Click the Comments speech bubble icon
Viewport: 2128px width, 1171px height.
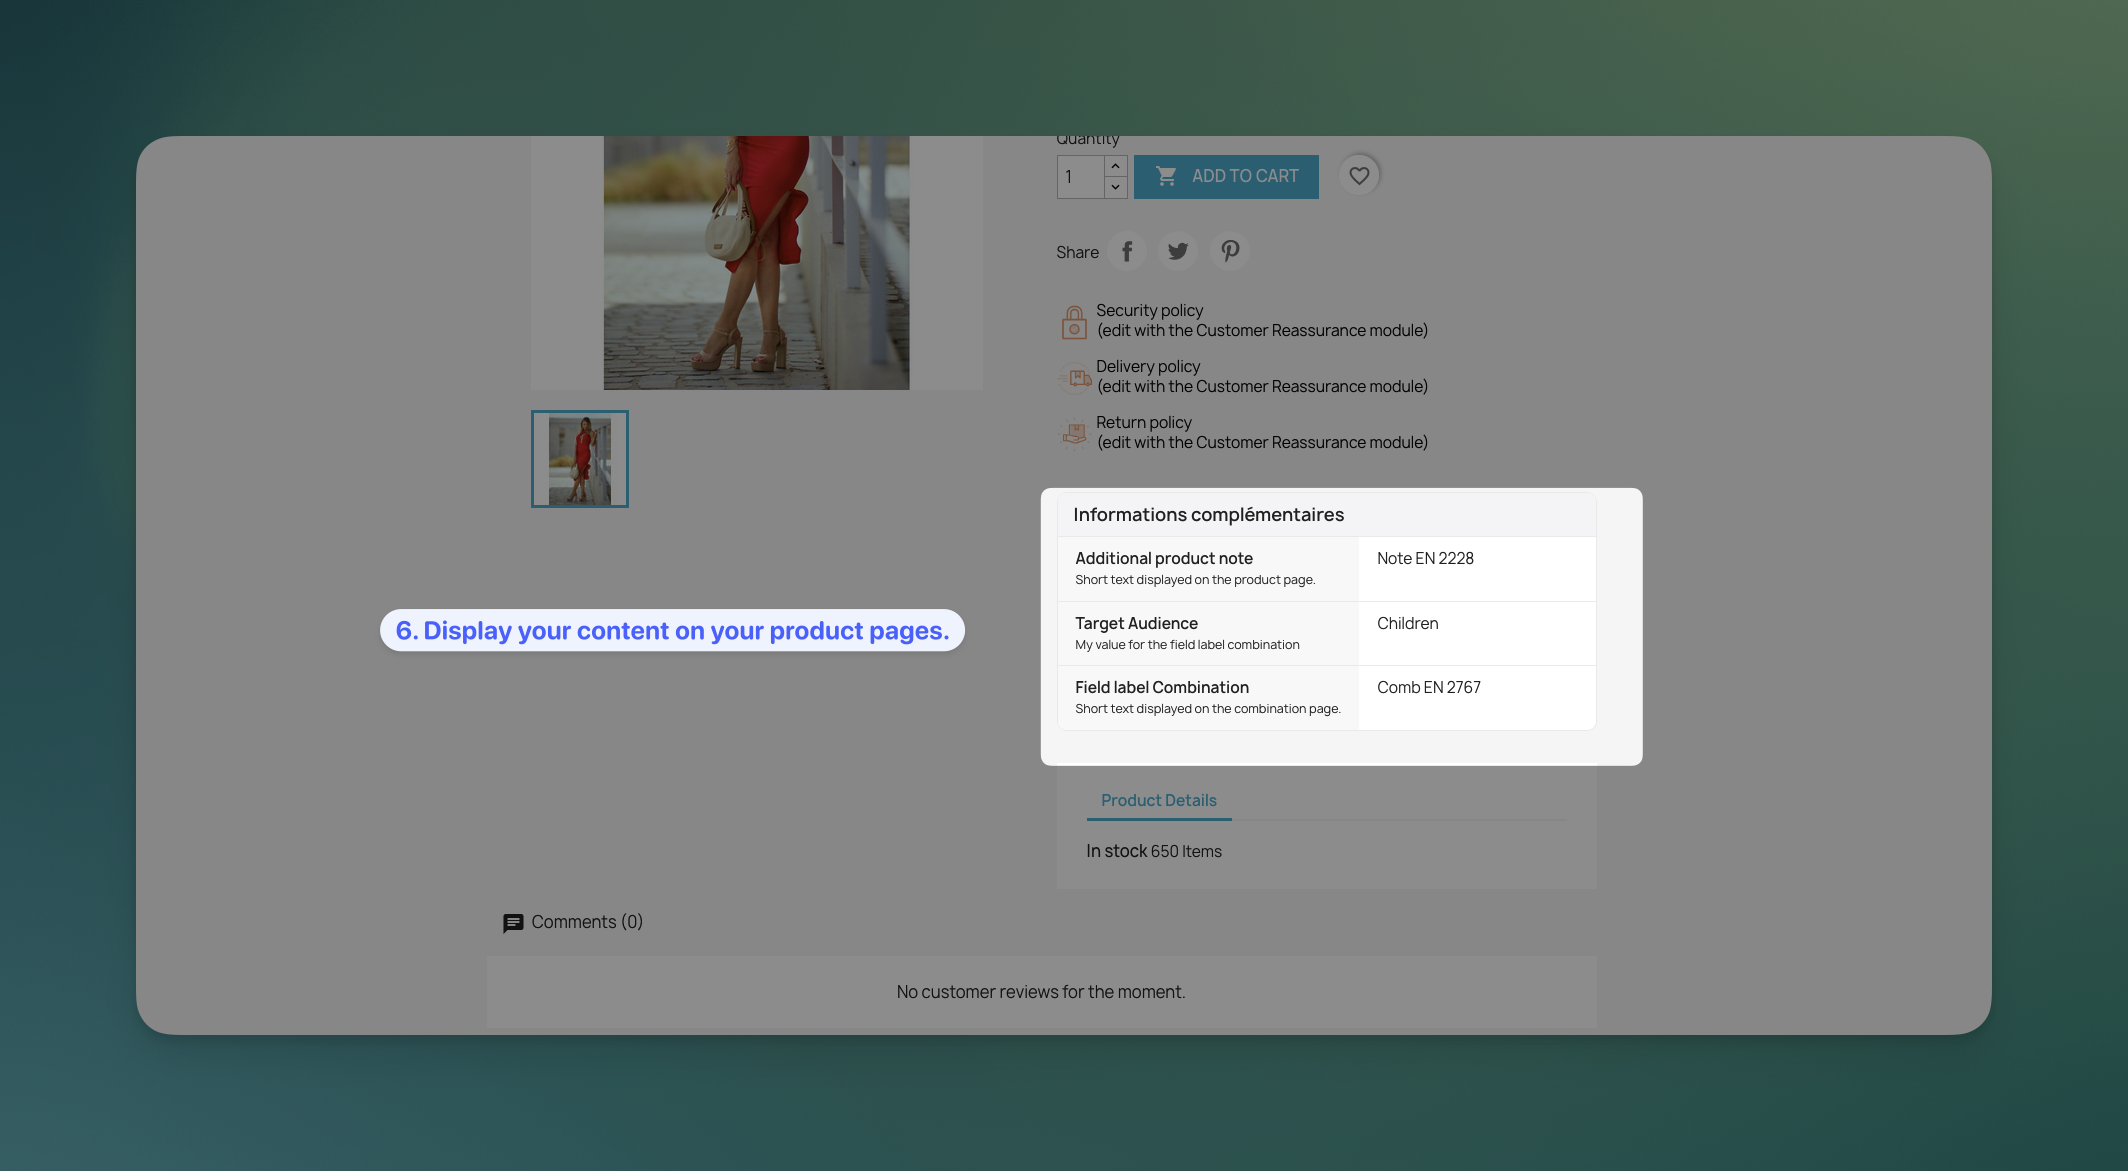(x=513, y=923)
